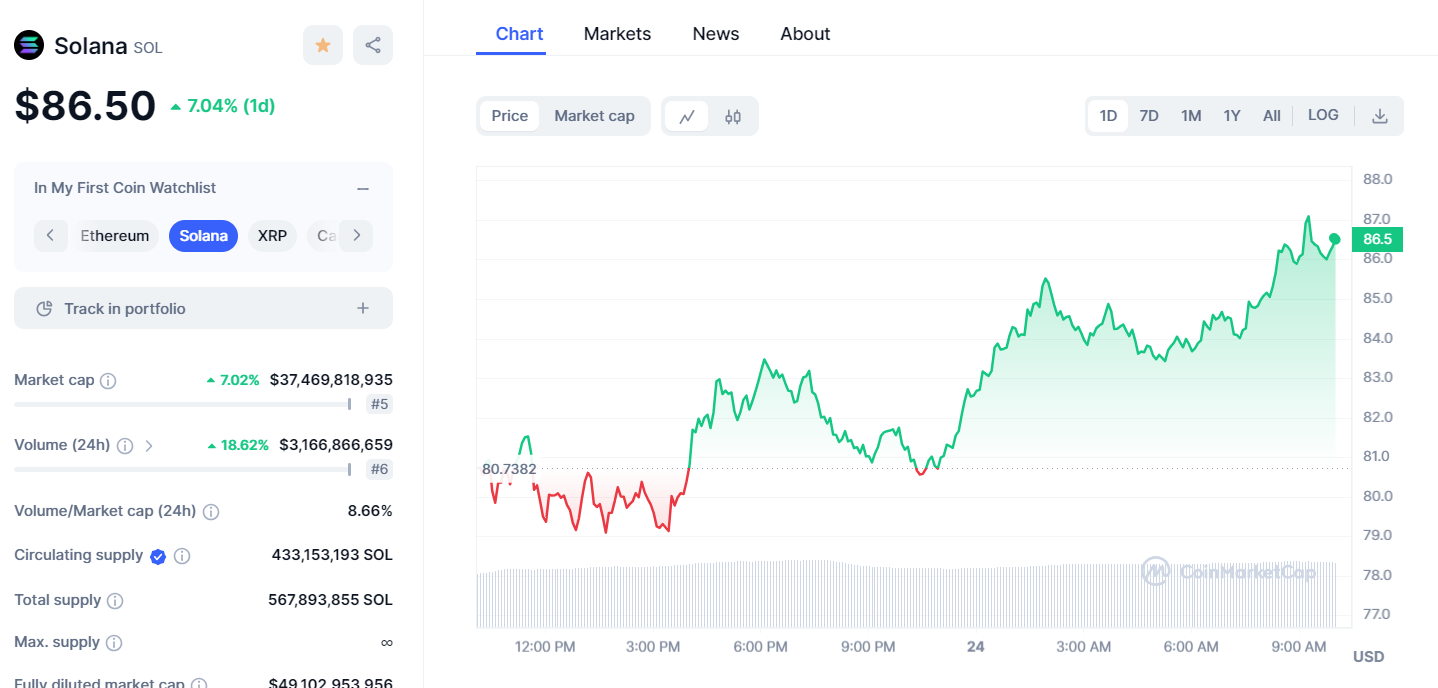
Task: Click the #6 volume rank badge
Action: tap(379, 469)
